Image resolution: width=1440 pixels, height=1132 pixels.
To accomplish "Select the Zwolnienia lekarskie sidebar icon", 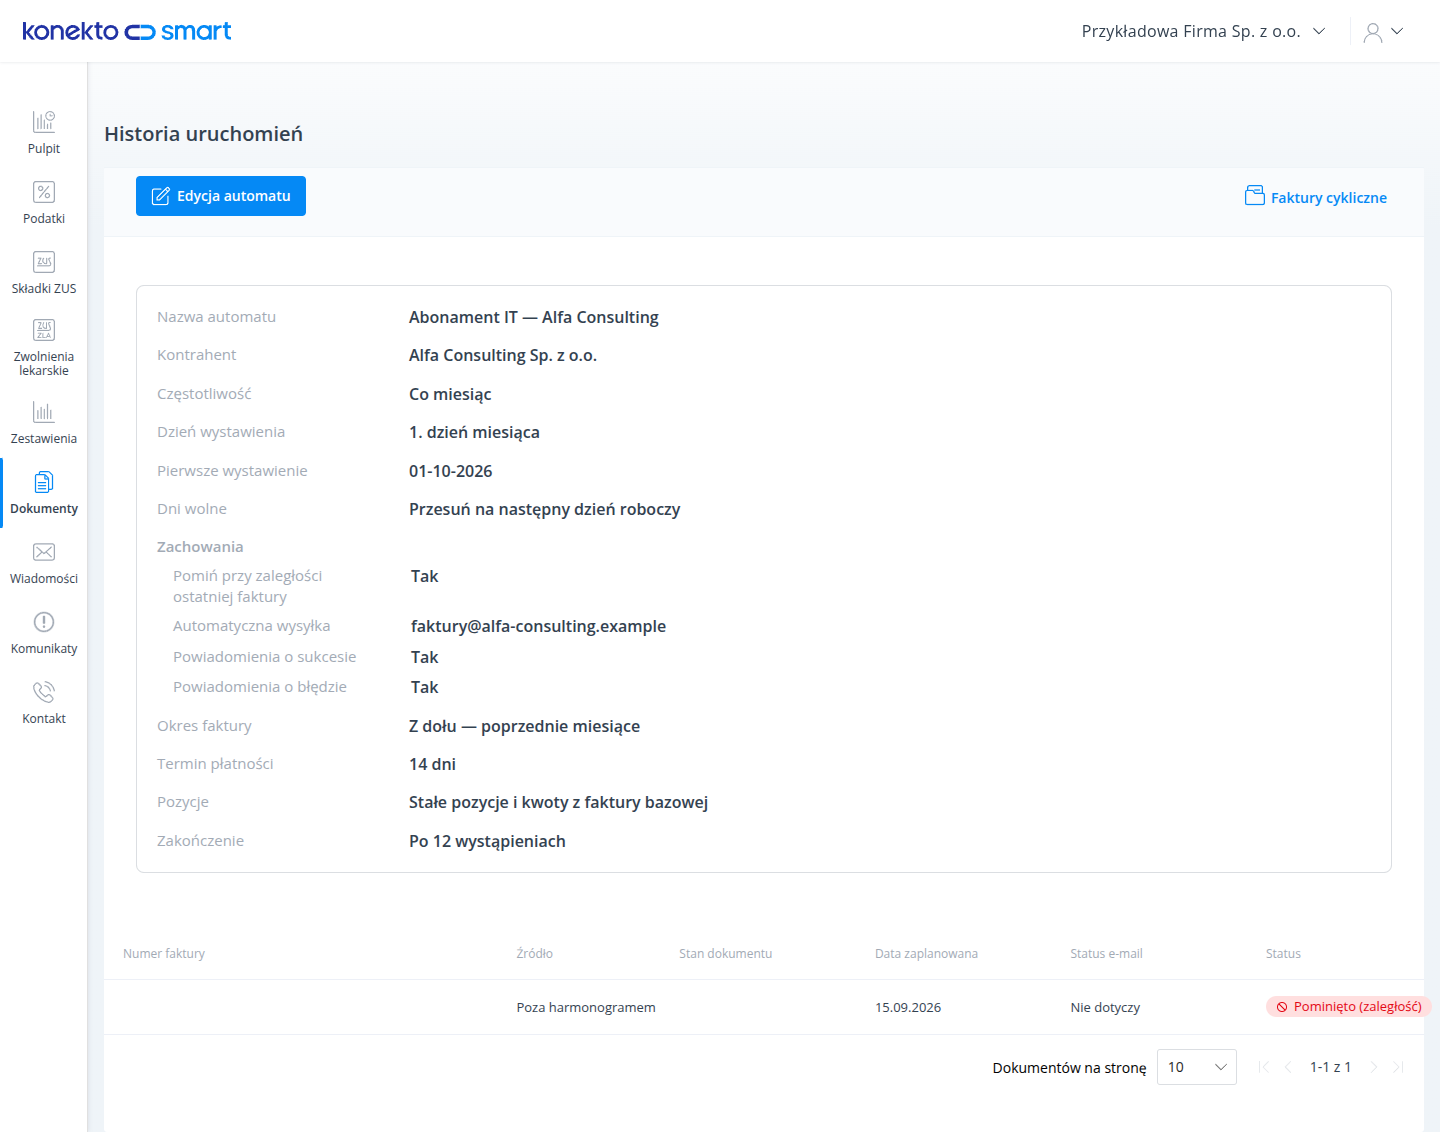I will 44,330.
